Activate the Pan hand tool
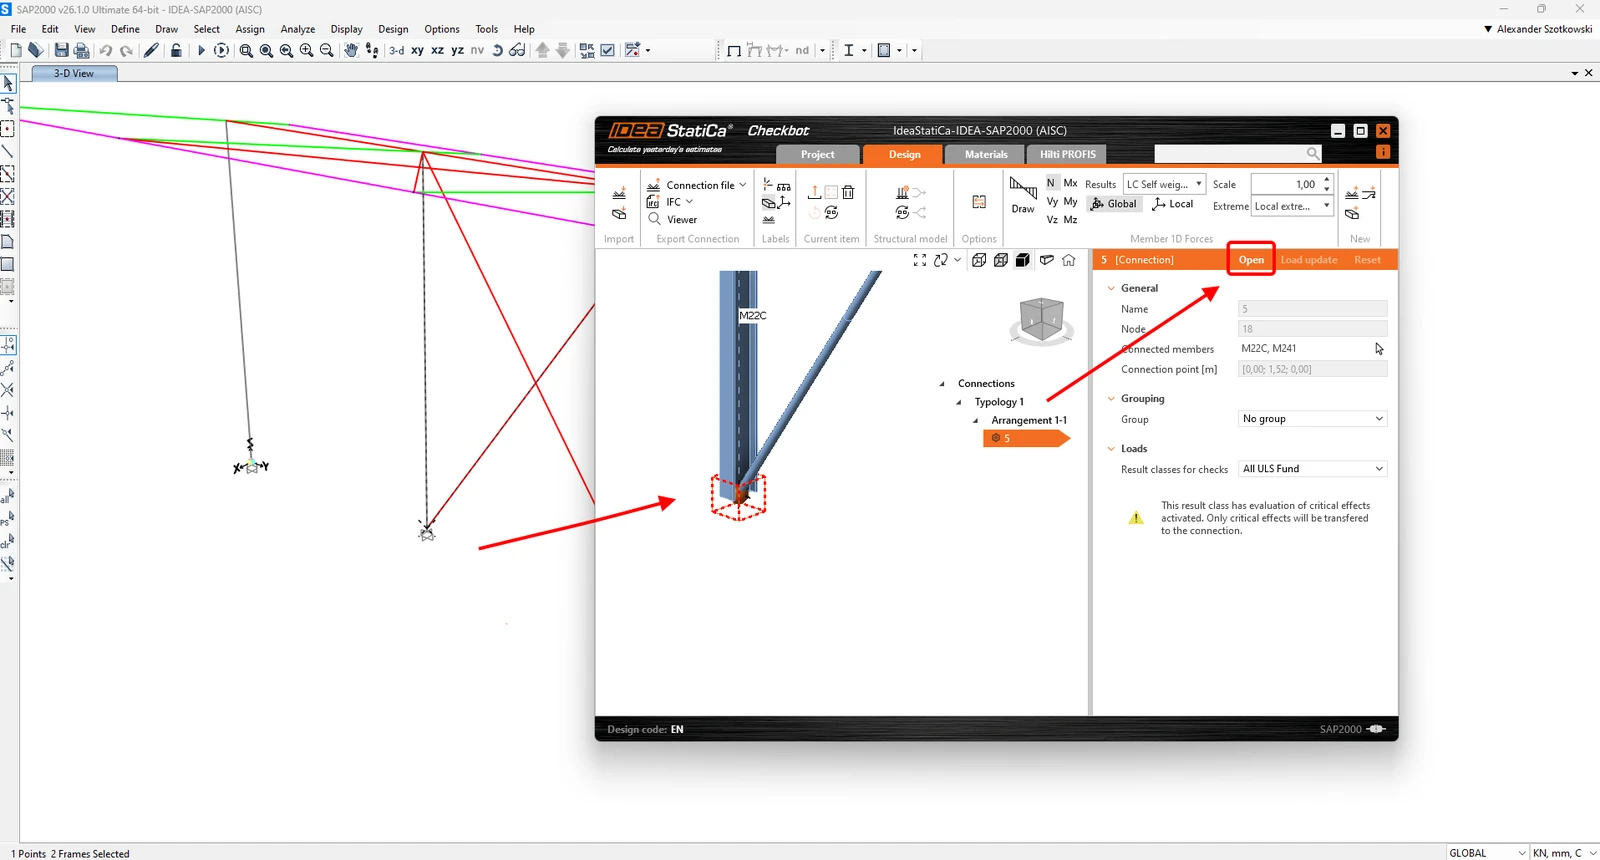This screenshot has width=1600, height=860. pos(351,50)
